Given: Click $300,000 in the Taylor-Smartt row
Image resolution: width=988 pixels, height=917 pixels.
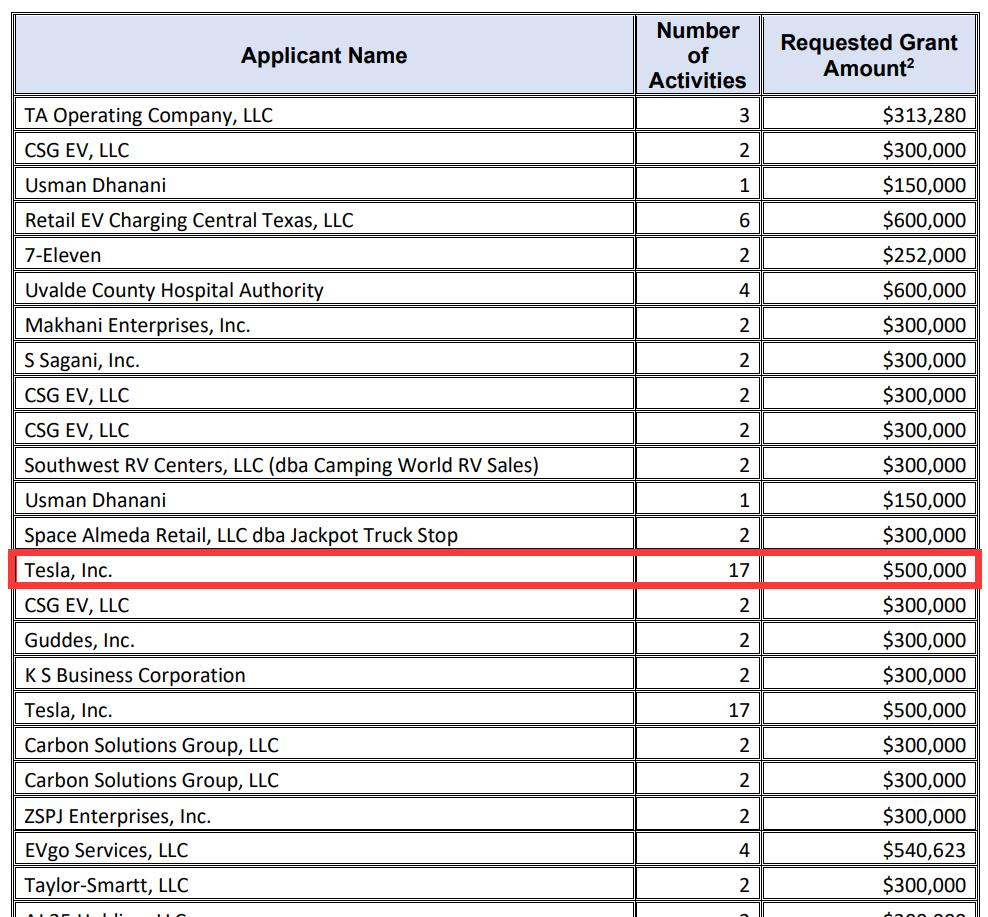Looking at the screenshot, I should pos(869,885).
